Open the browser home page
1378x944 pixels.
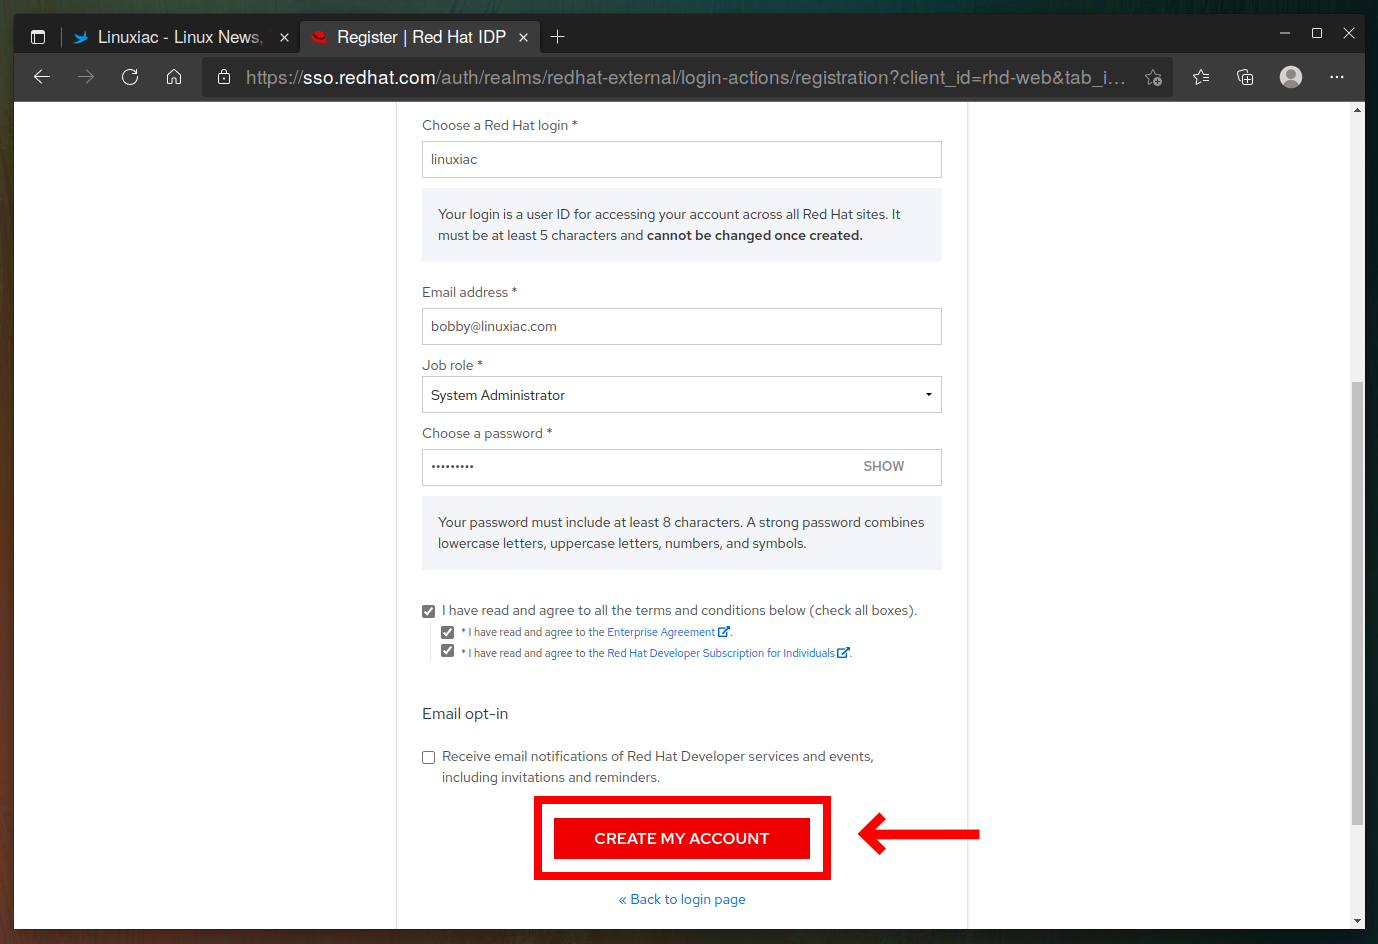[x=174, y=77]
